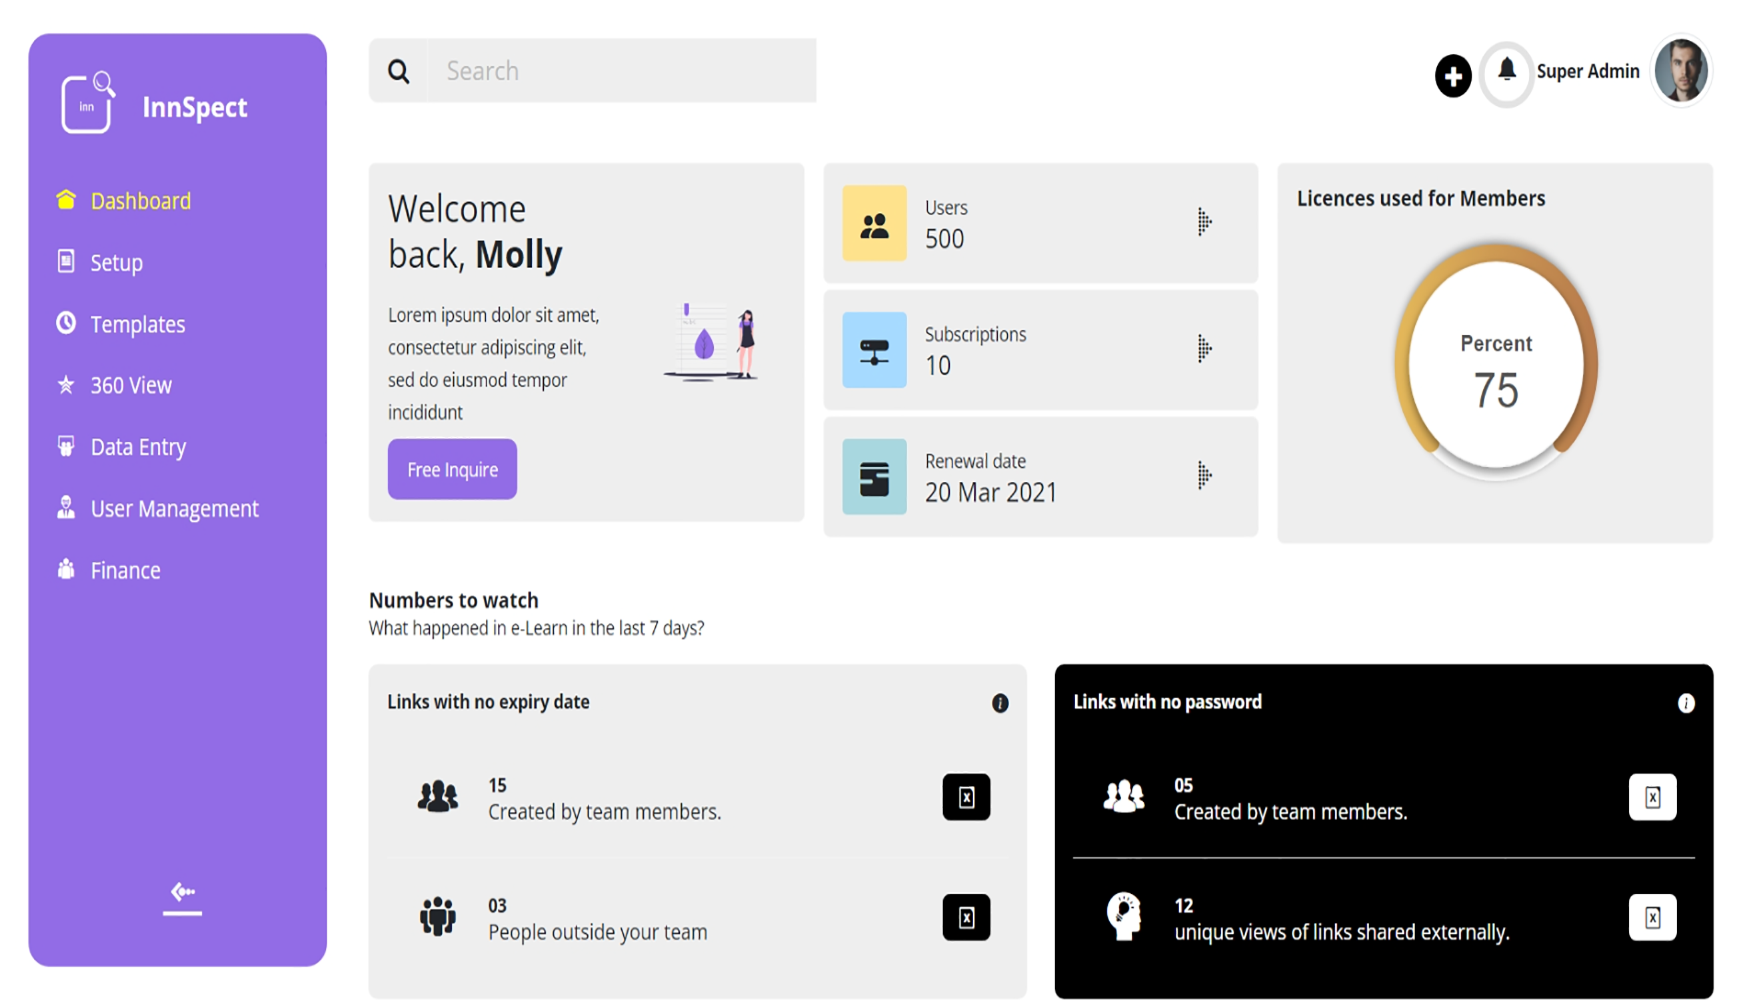Click info icon for Links with no expiry date
This screenshot has height=1000, width=1755.
pos(999,703)
